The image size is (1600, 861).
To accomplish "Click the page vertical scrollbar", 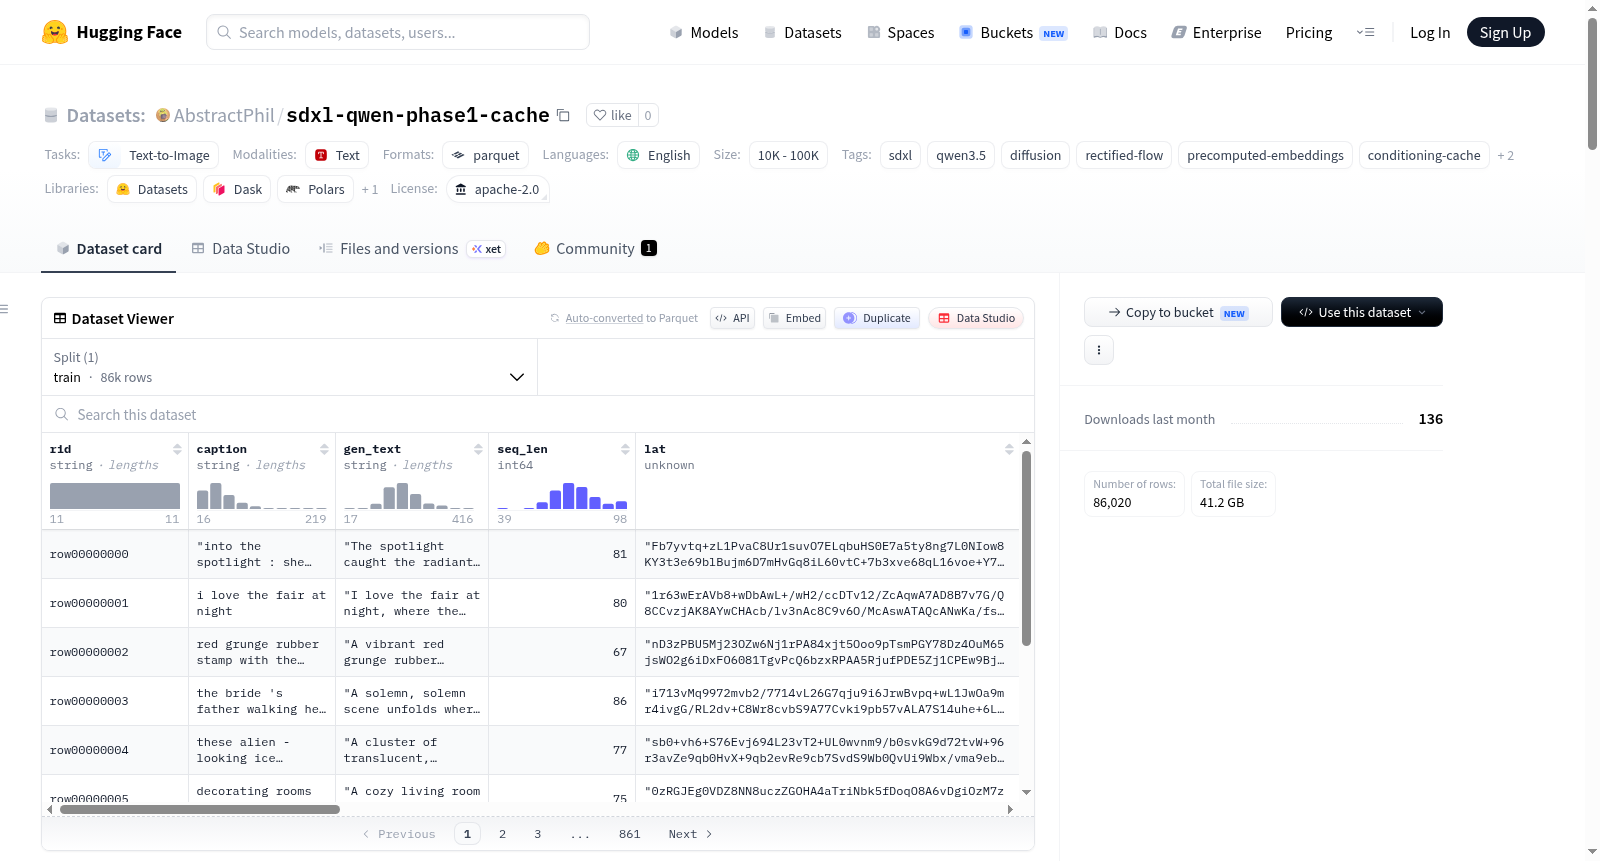I will (x=1592, y=84).
